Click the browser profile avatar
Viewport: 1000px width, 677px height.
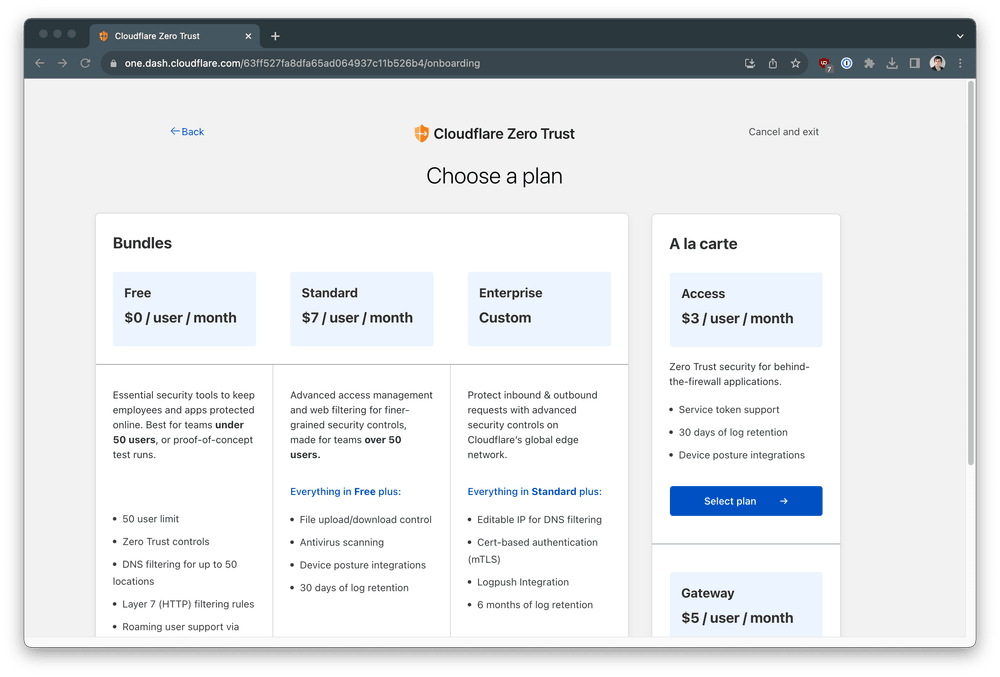tap(937, 62)
